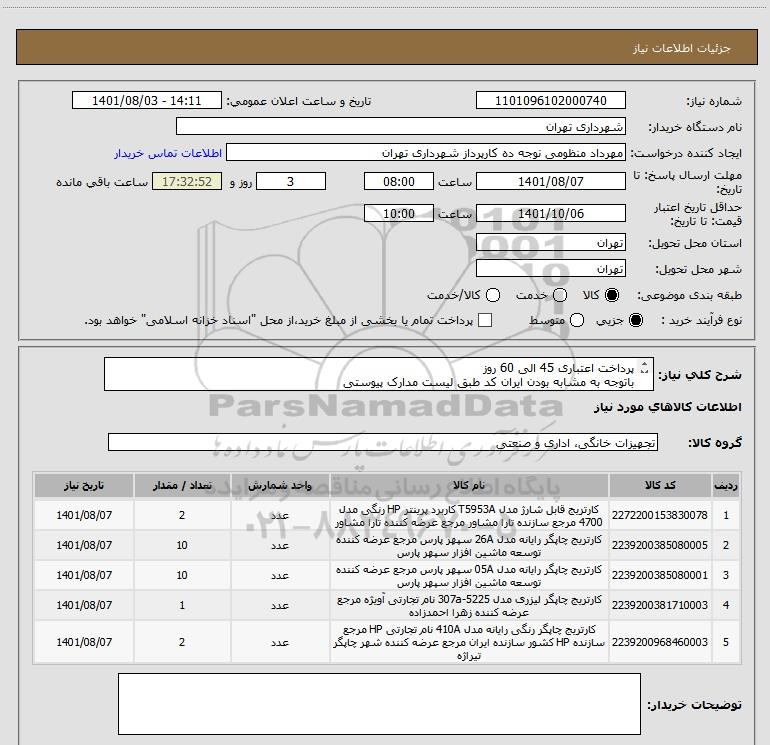Viewport: 770px width, 745px height.
Task: Click the کد کالا column header
Action: [x=660, y=485]
